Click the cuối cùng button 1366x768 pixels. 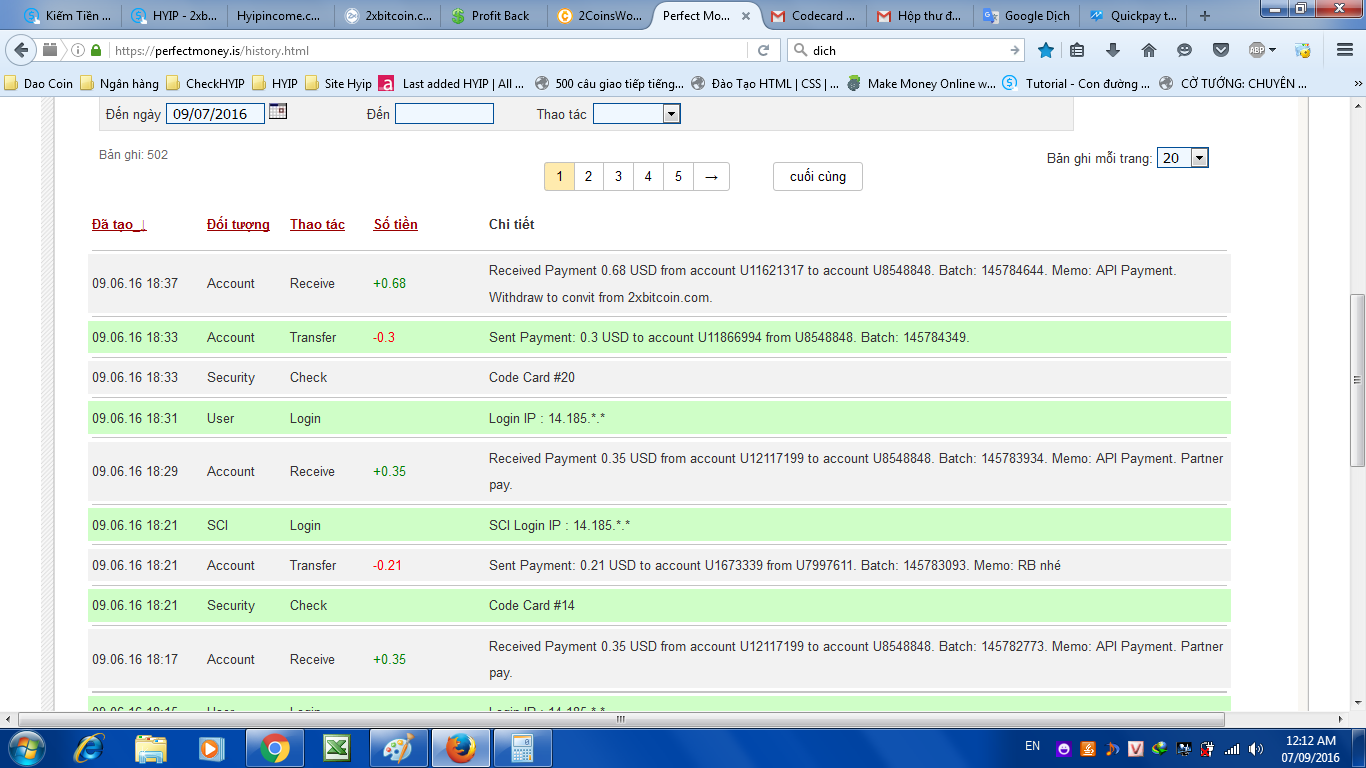point(818,177)
